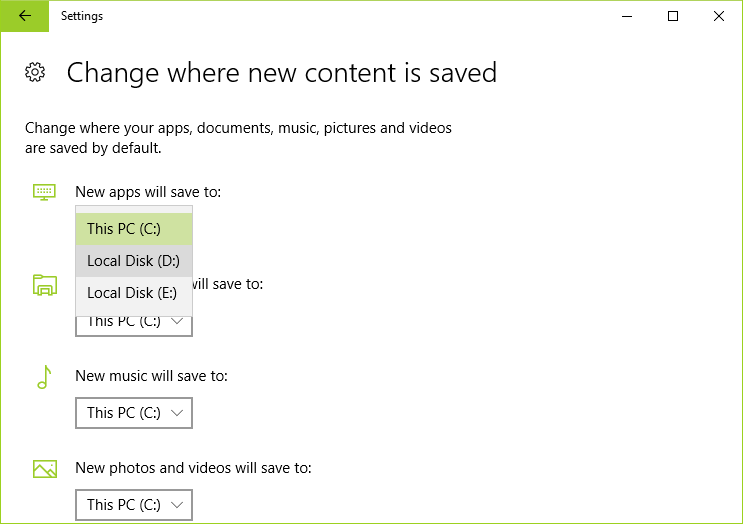Select This PC (C:) in open list
This screenshot has width=743, height=524.
coord(134,229)
